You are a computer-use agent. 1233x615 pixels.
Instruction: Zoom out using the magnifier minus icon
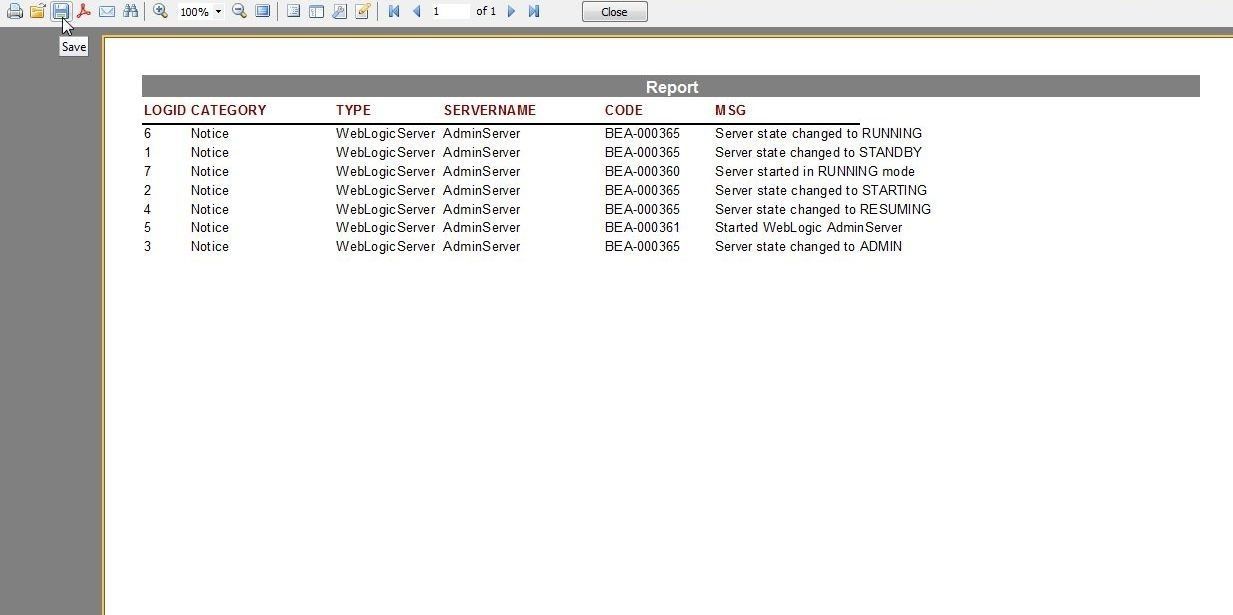pyautogui.click(x=239, y=12)
